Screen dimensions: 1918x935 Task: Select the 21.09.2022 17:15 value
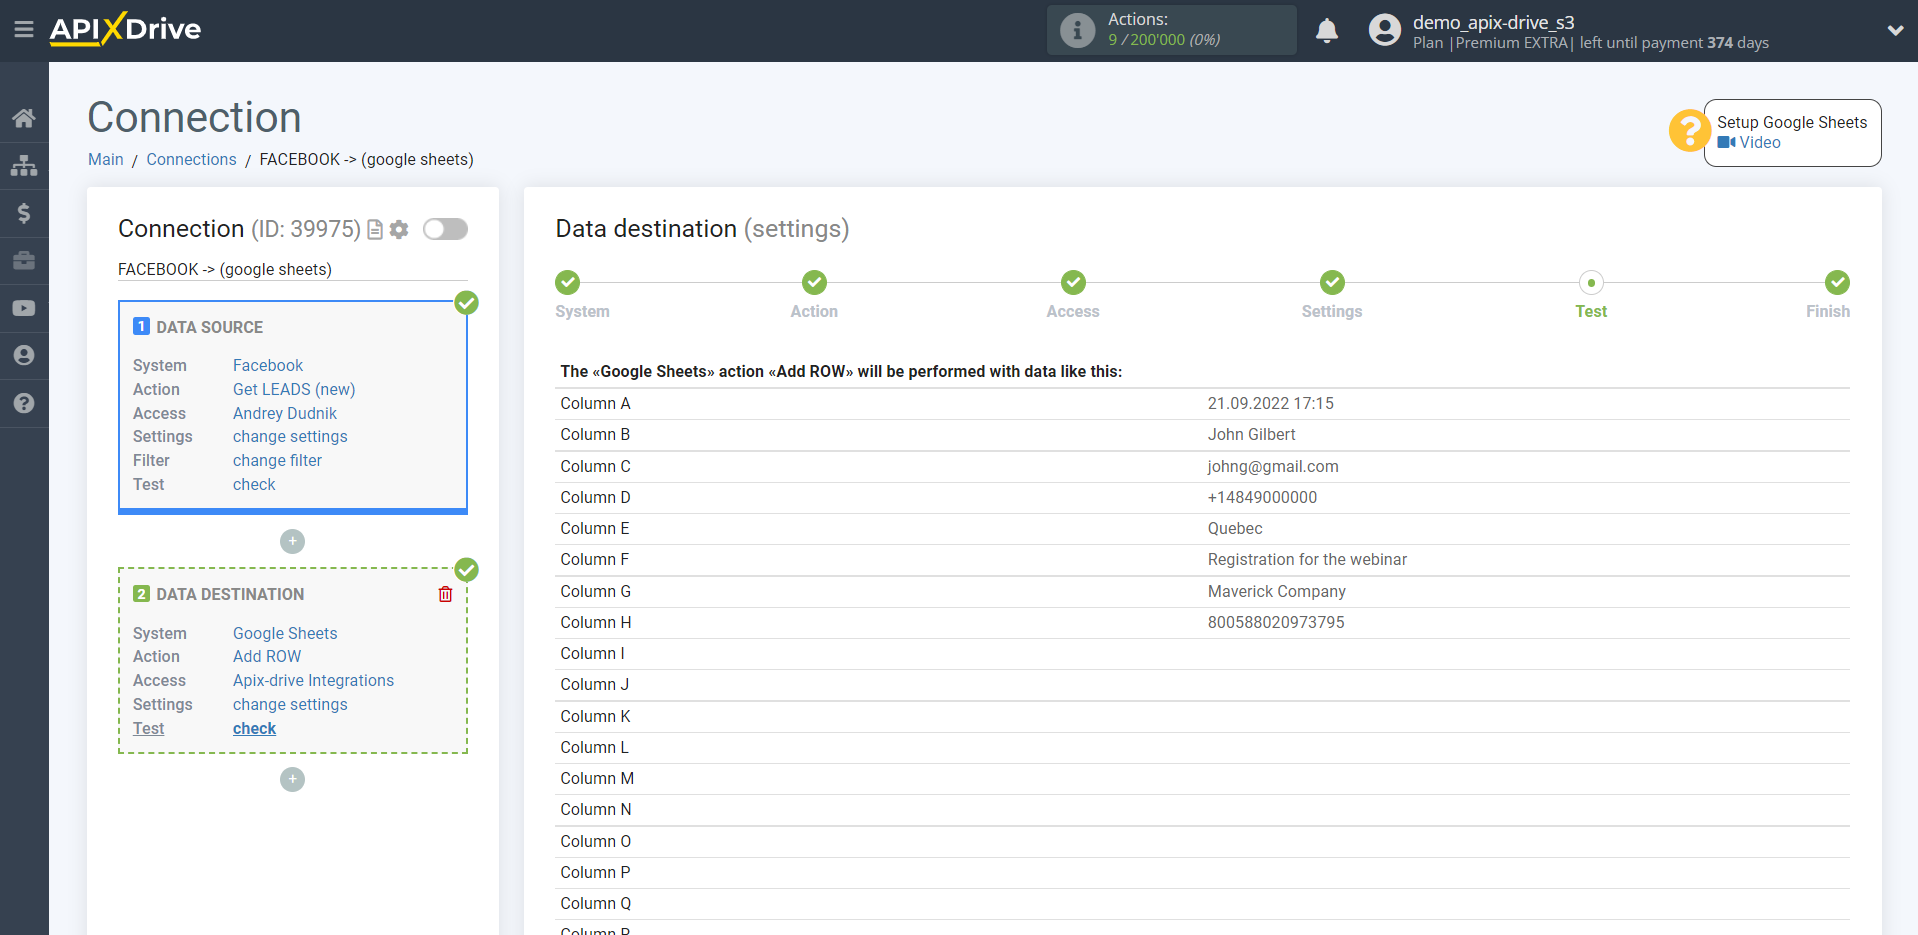click(x=1270, y=404)
